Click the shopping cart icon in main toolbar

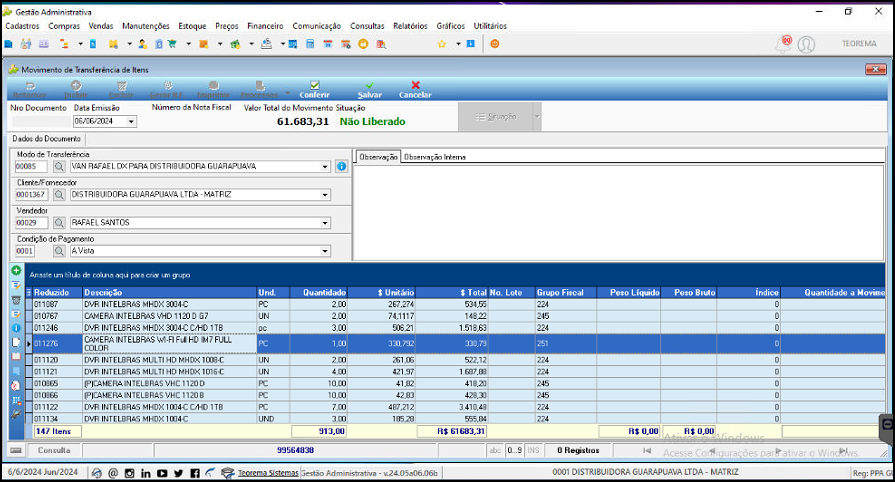(x=172, y=43)
